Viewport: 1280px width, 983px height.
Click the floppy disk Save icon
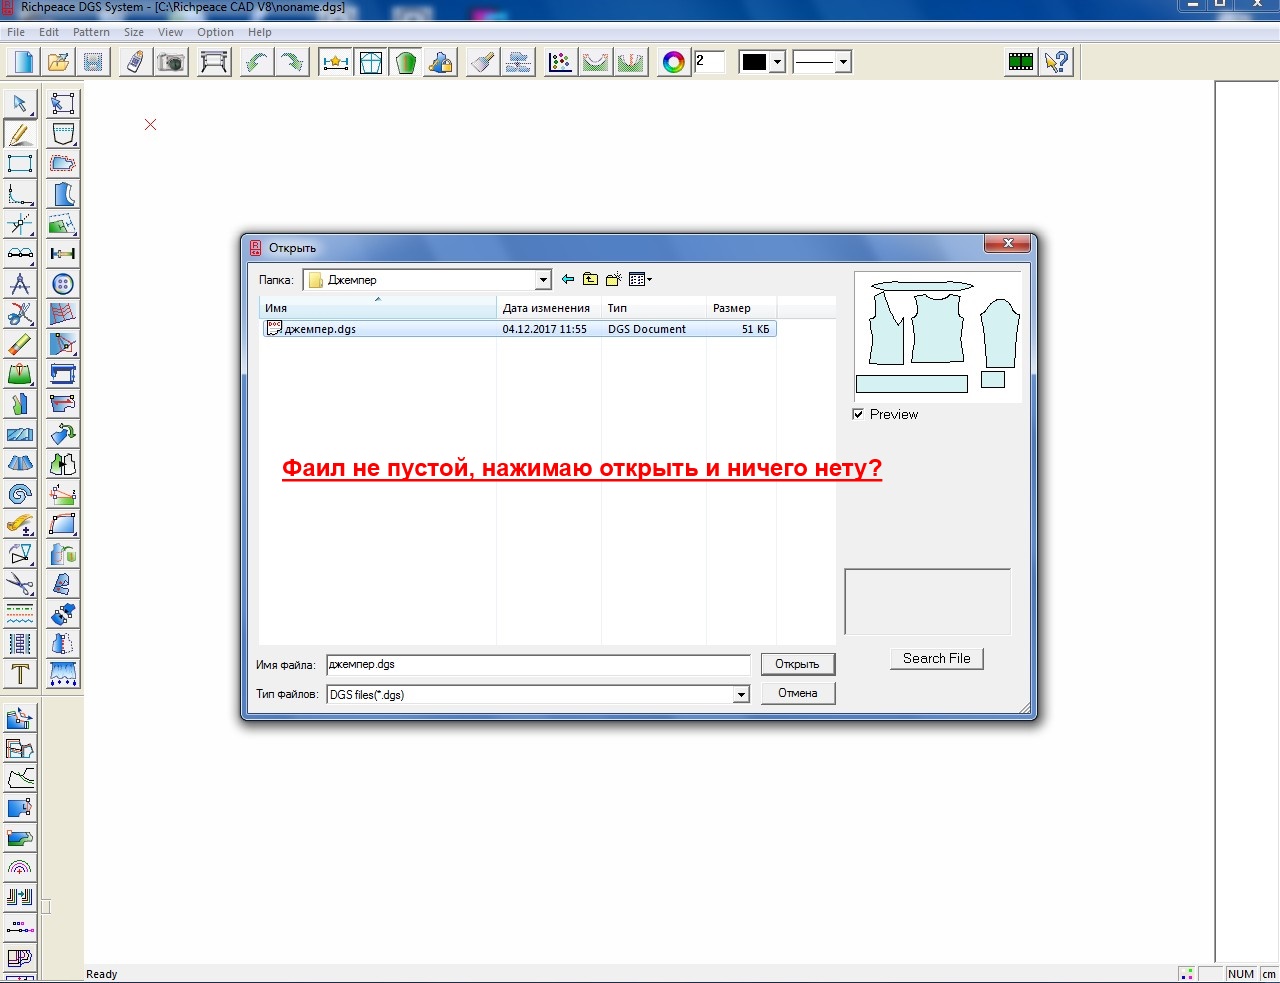(93, 62)
